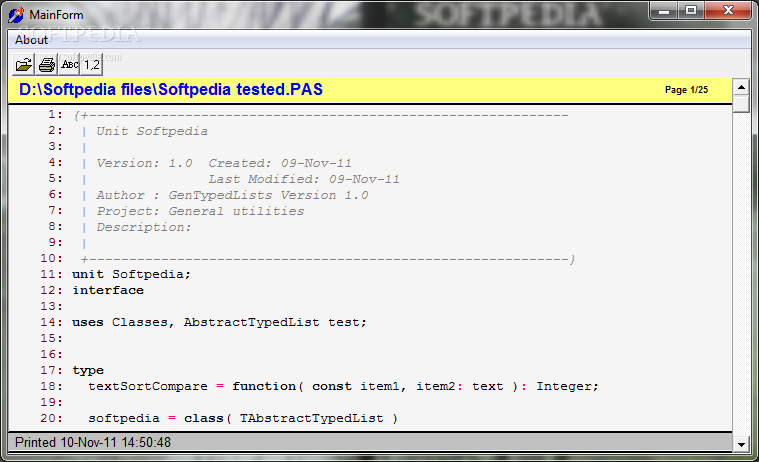This screenshot has height=462, width=759.
Task: Click line number '10:'
Action: (x=51, y=259)
